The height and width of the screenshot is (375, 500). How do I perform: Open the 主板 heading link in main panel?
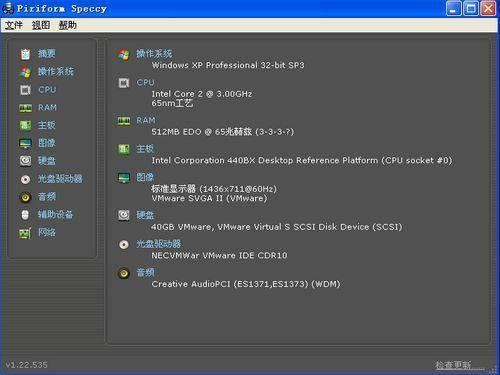pyautogui.click(x=145, y=149)
